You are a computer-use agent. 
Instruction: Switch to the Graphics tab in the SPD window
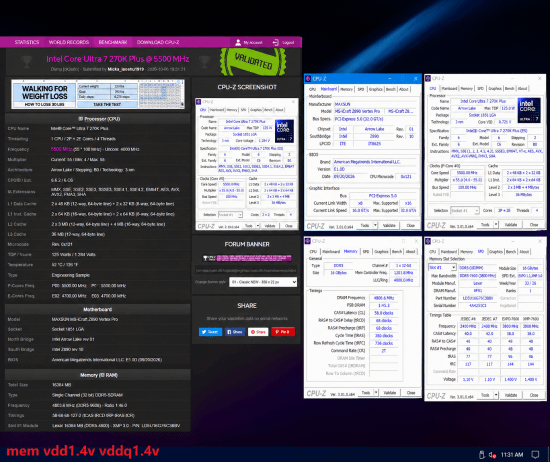(496, 252)
